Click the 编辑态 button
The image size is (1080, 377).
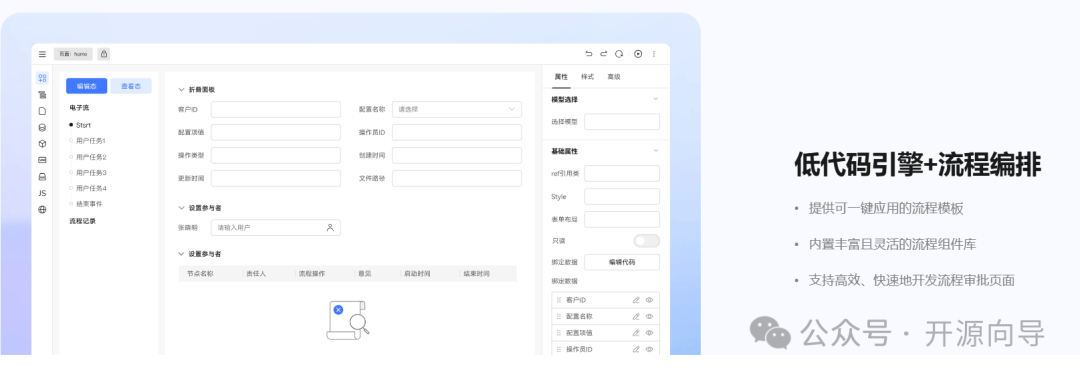tap(87, 86)
